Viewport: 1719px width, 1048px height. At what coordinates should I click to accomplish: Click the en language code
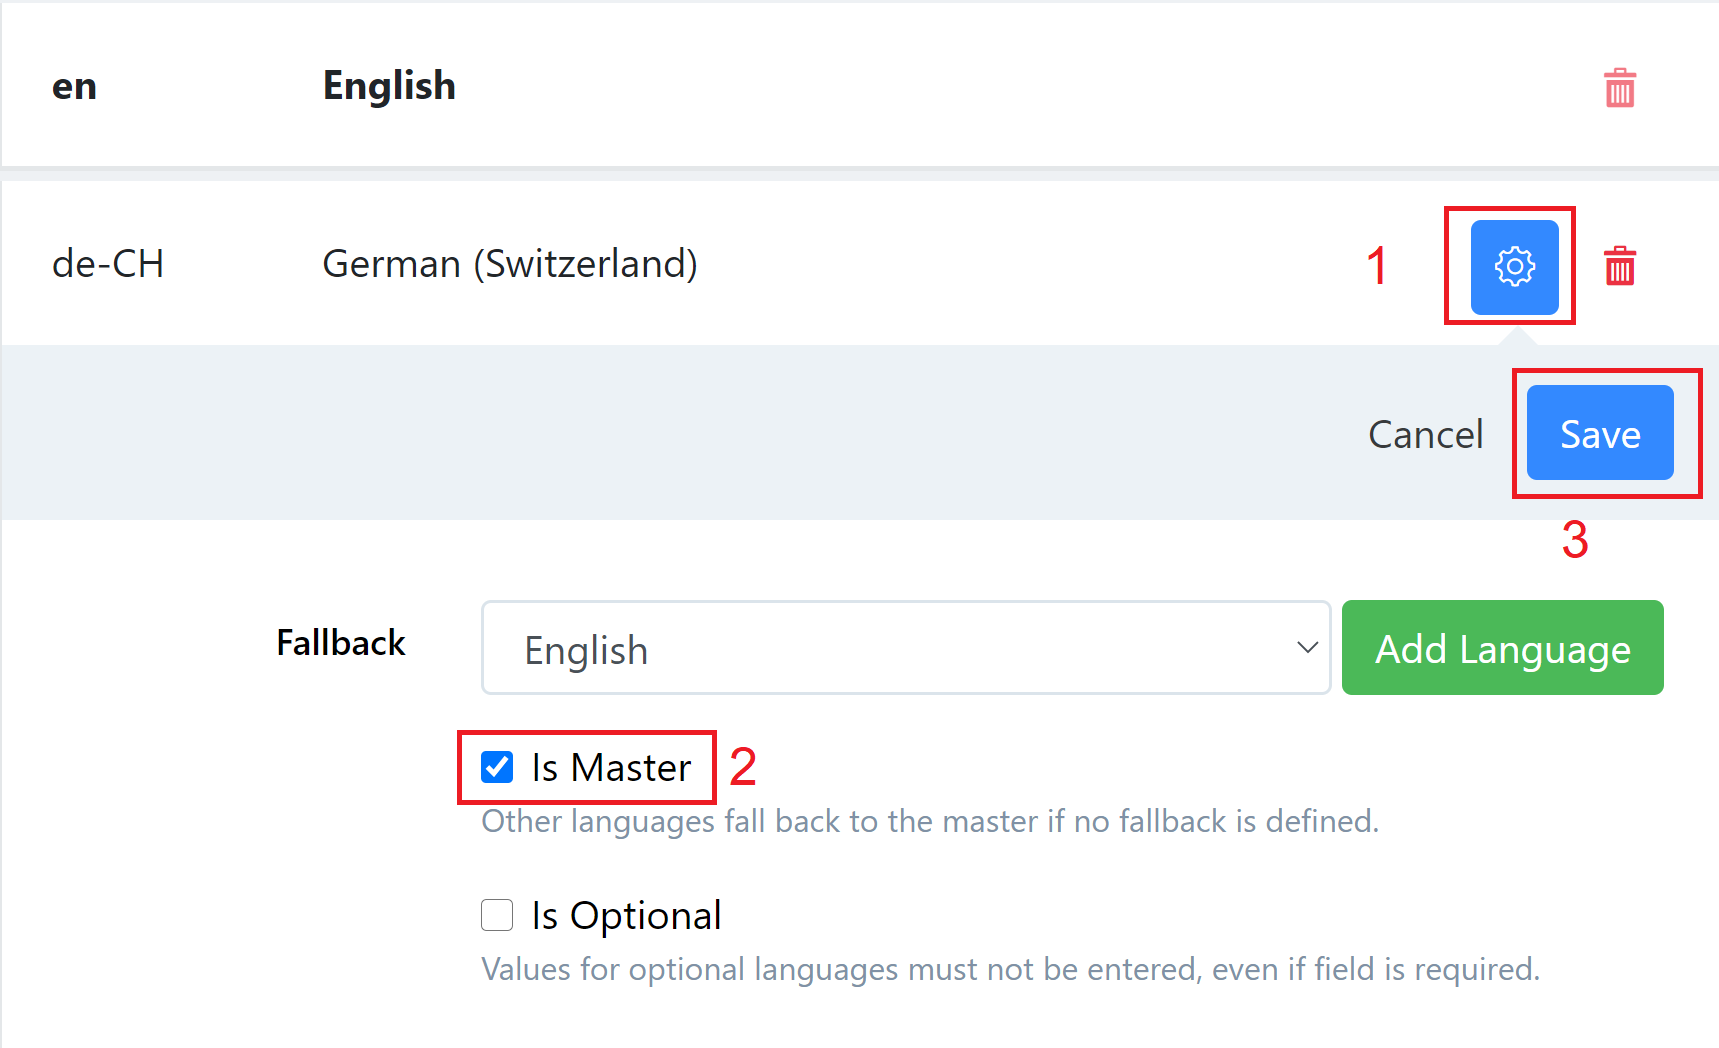[74, 87]
